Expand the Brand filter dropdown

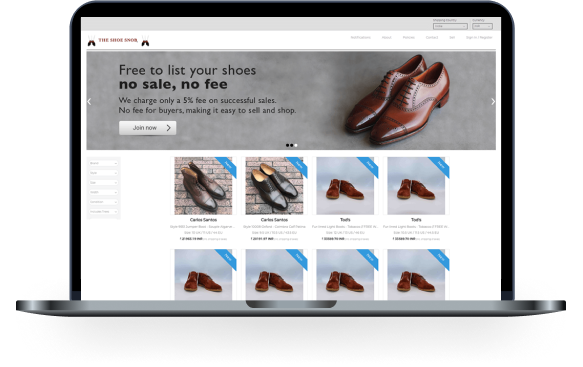pyautogui.click(x=103, y=163)
